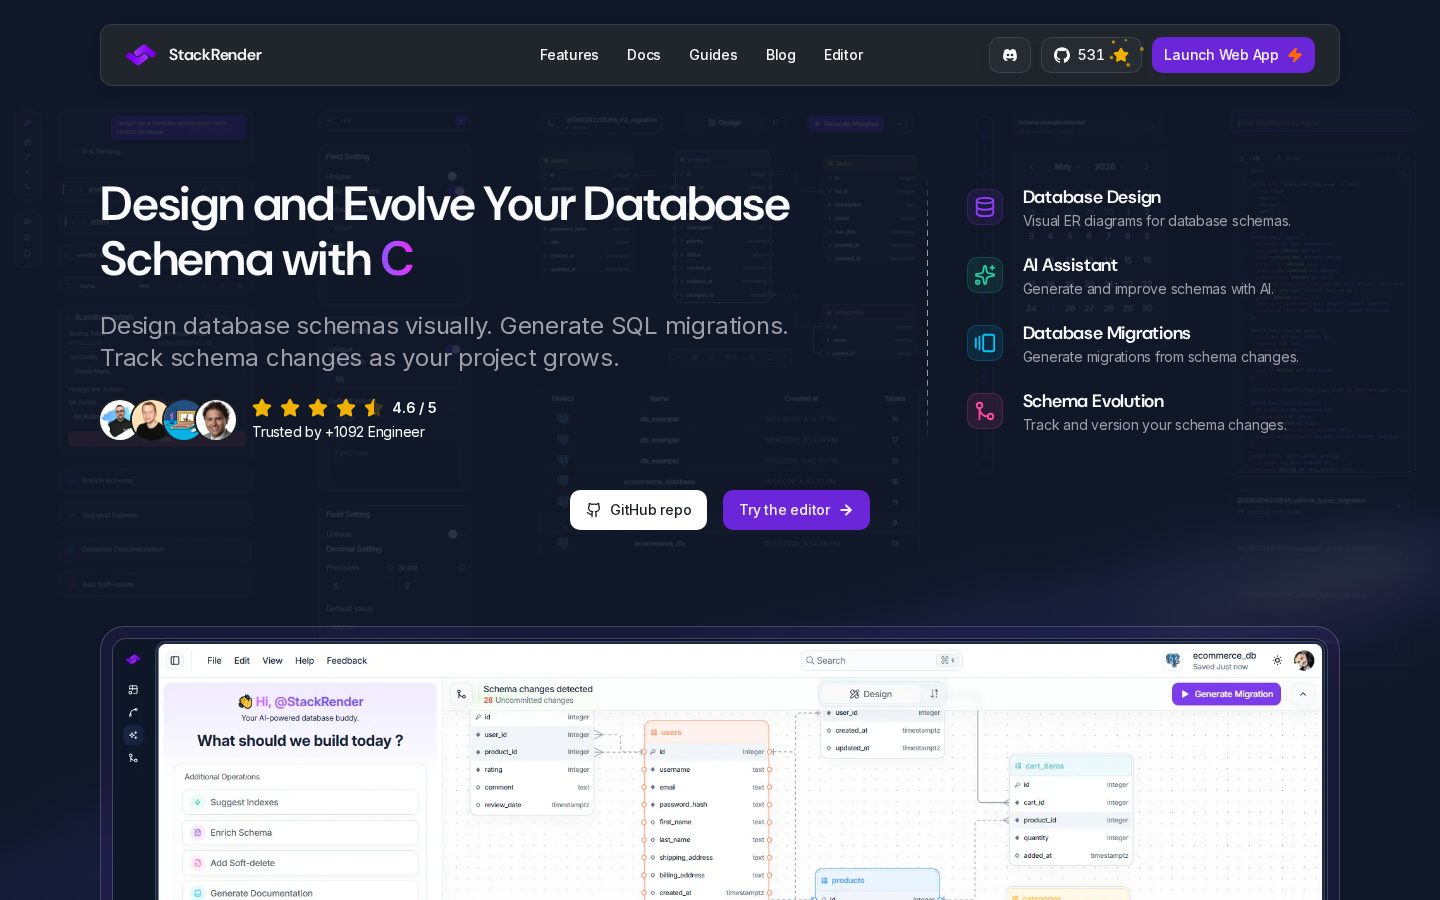
Task: Toggle the light/dark theme sun icon
Action: coord(1277,661)
